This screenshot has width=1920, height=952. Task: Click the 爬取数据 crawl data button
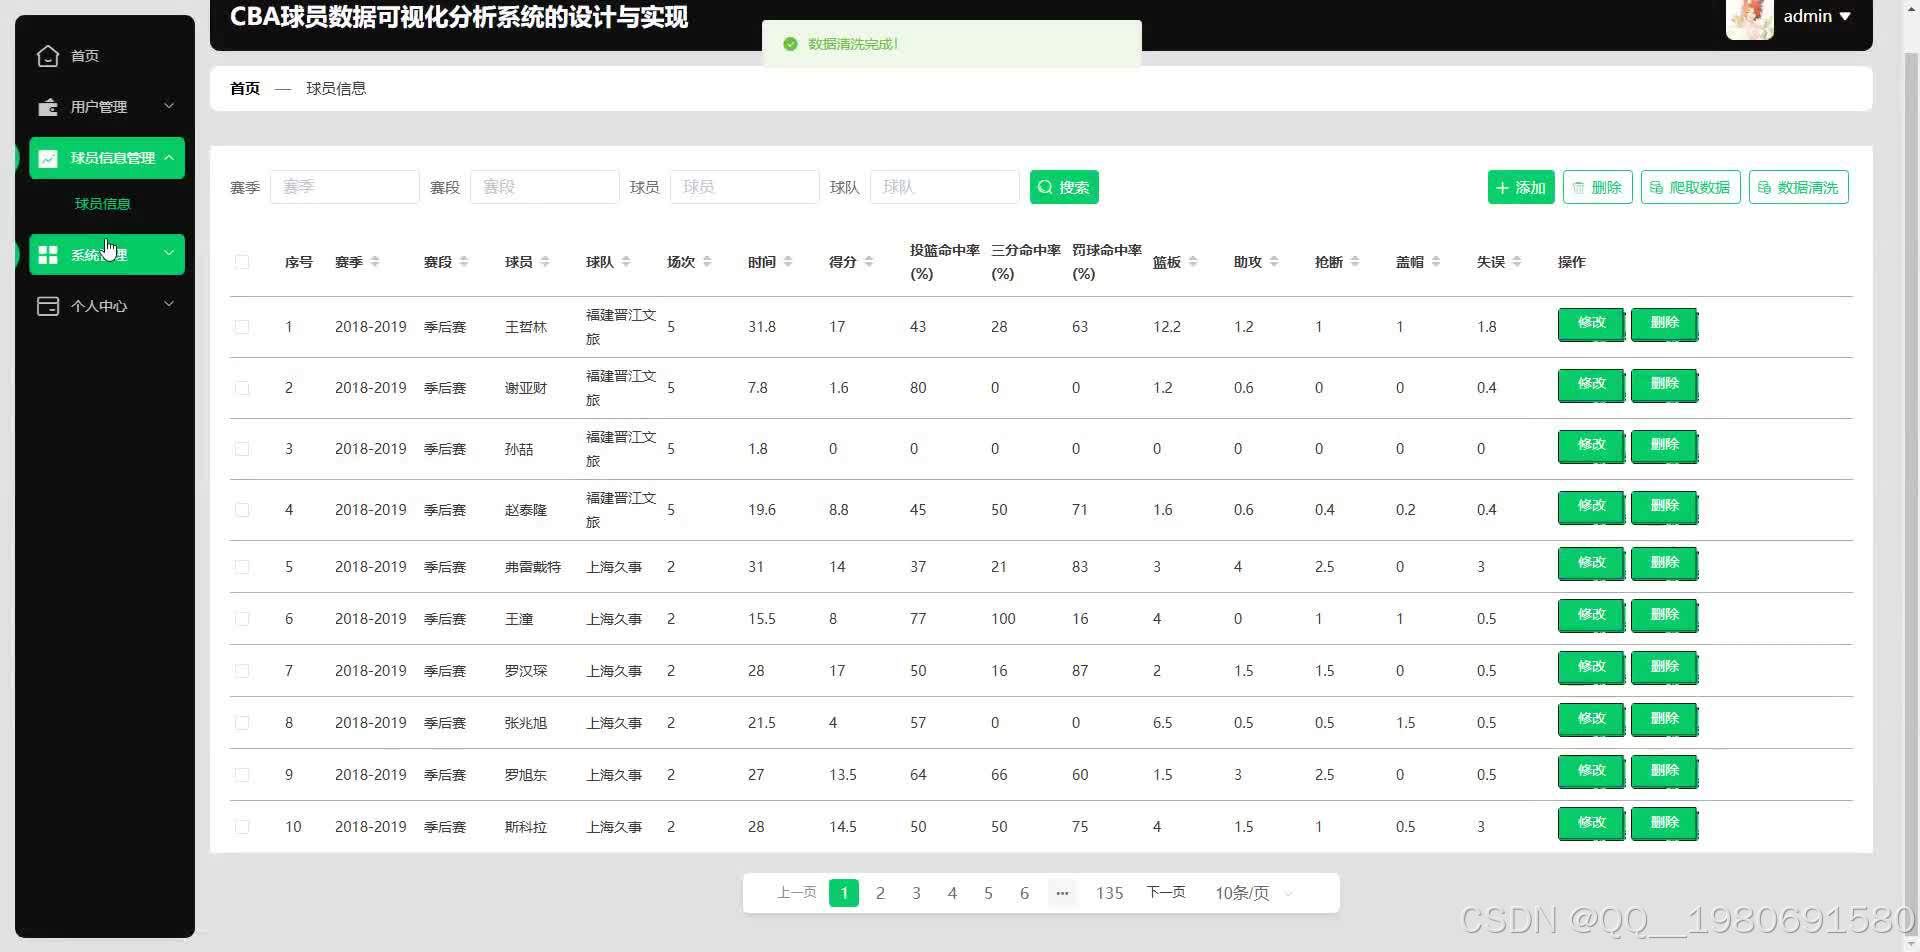pos(1690,187)
